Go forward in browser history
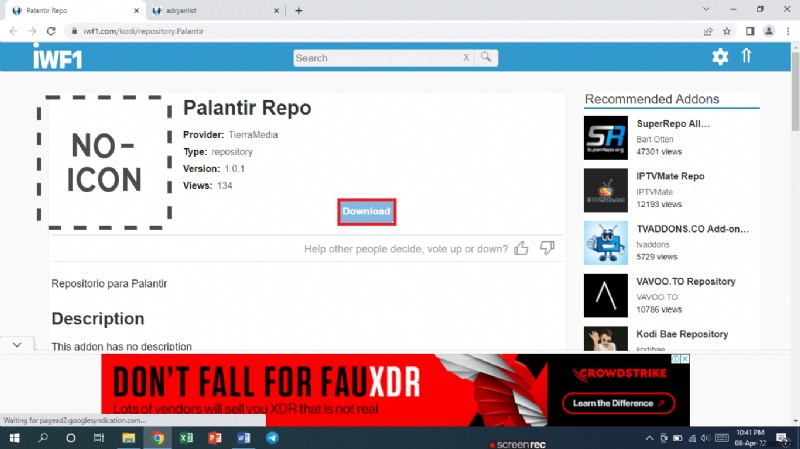800x449 pixels. pos(32,31)
